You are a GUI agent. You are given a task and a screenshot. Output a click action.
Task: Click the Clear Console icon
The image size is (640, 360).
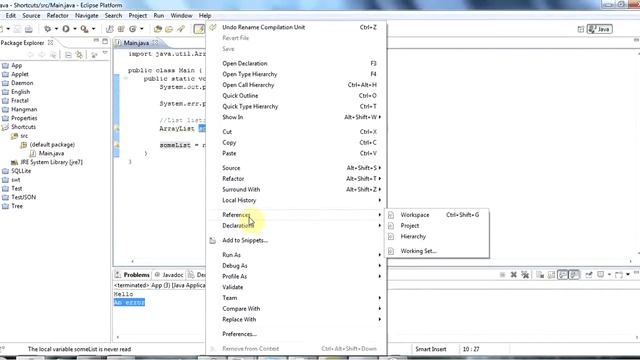[x=540, y=275]
